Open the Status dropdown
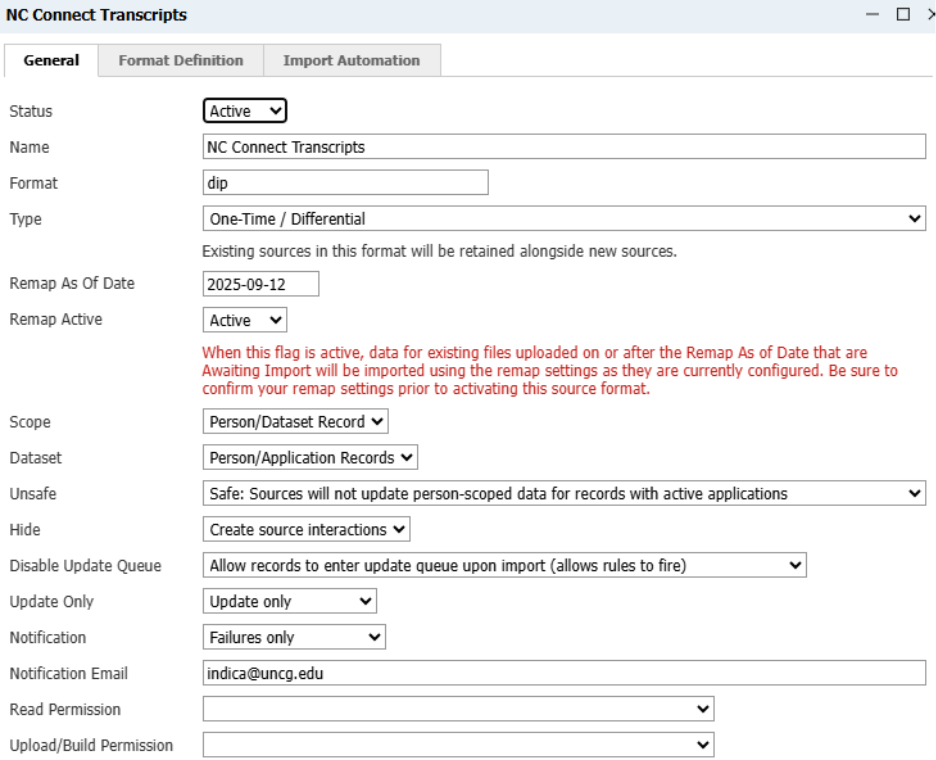This screenshot has height=760, width=936. (245, 111)
